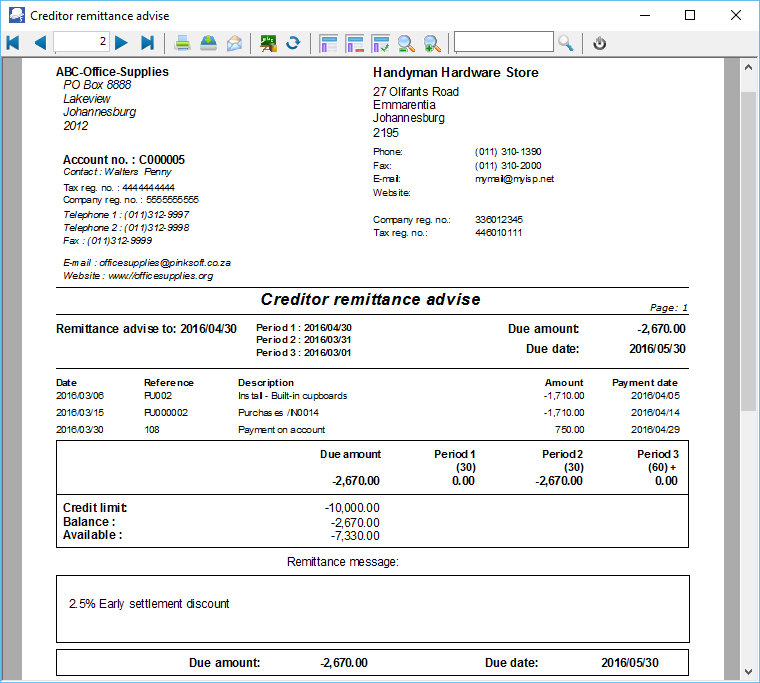760x683 pixels.
Task: Click the find magnifier button beside search box
Action: pos(566,43)
